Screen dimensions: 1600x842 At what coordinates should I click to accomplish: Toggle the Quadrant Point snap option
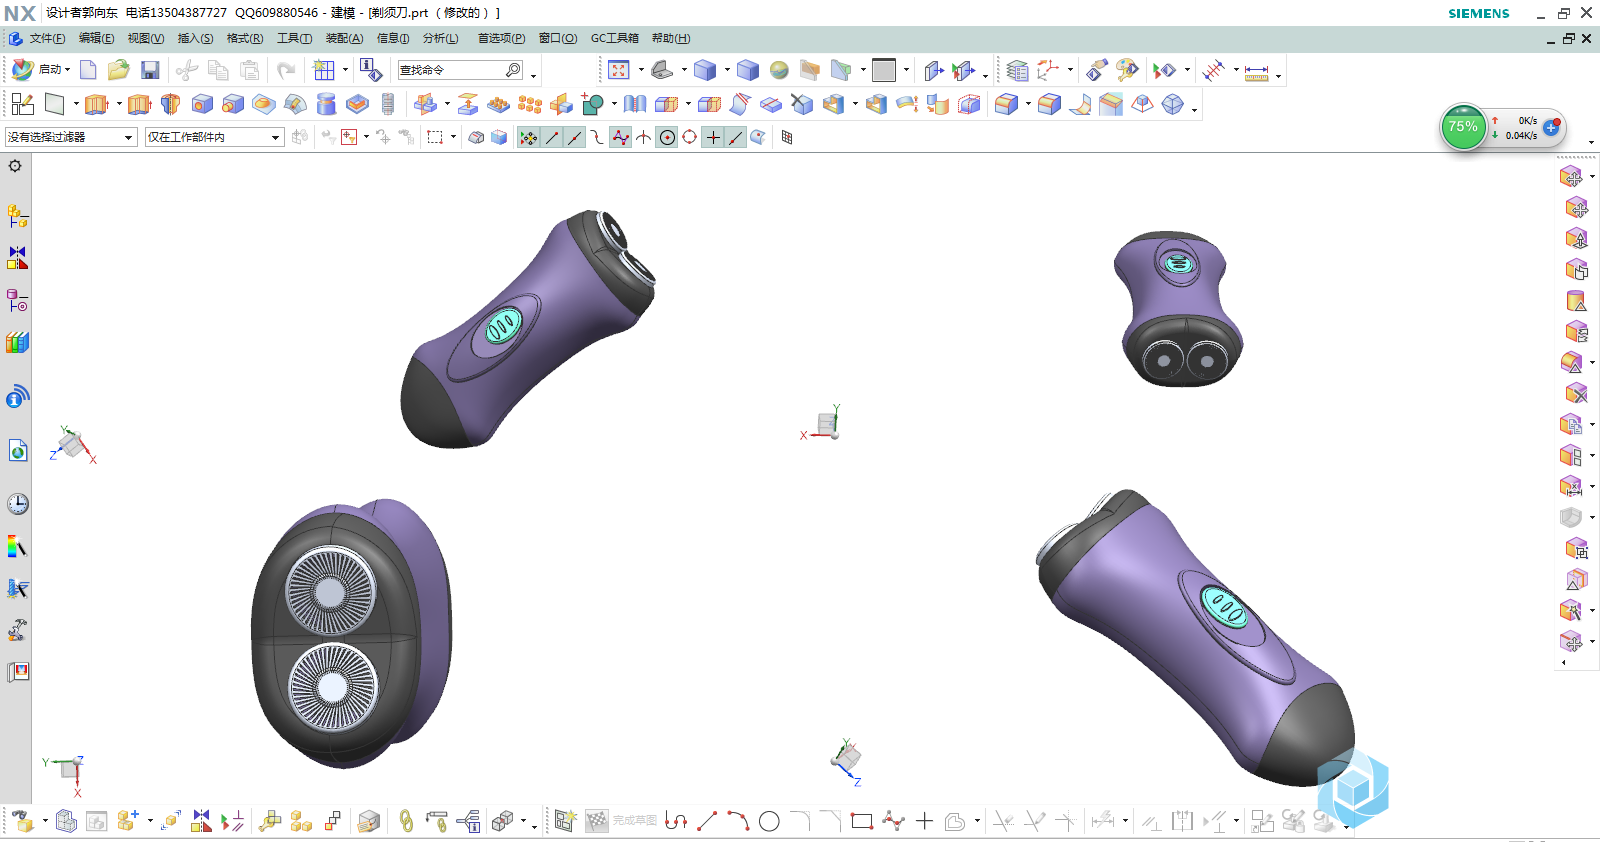pyautogui.click(x=690, y=137)
